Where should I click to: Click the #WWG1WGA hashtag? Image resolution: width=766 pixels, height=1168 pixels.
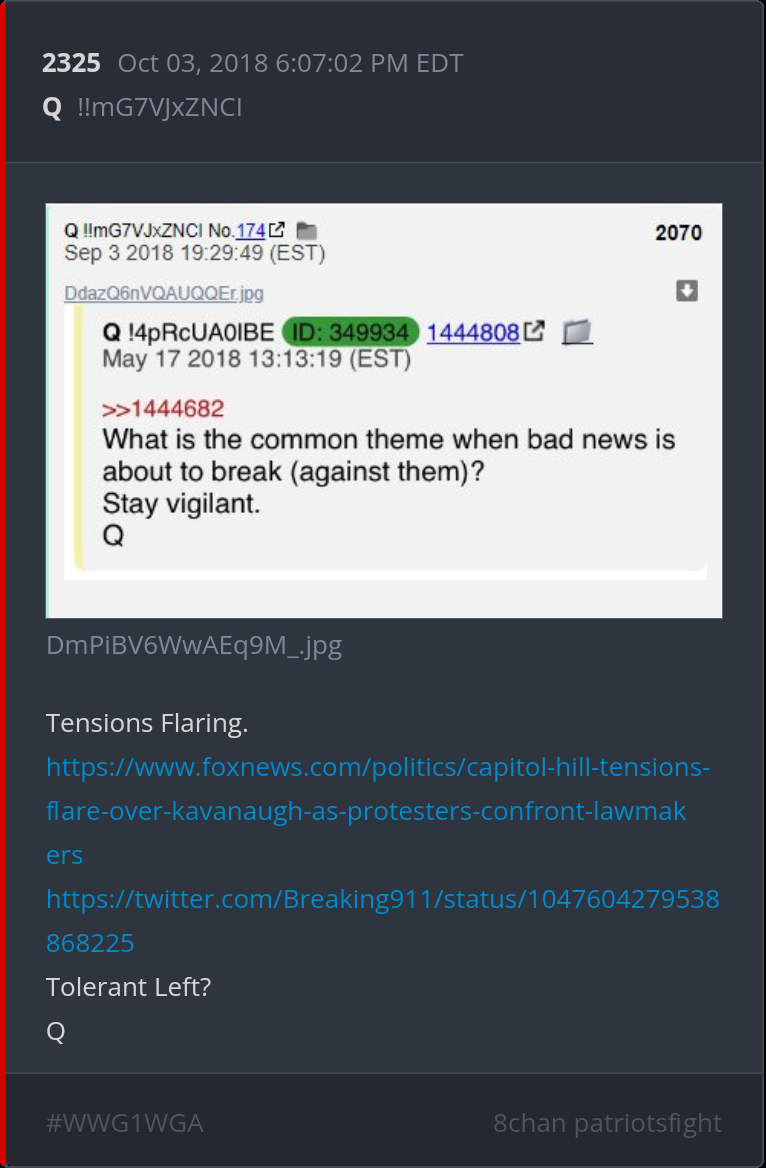[x=124, y=1123]
